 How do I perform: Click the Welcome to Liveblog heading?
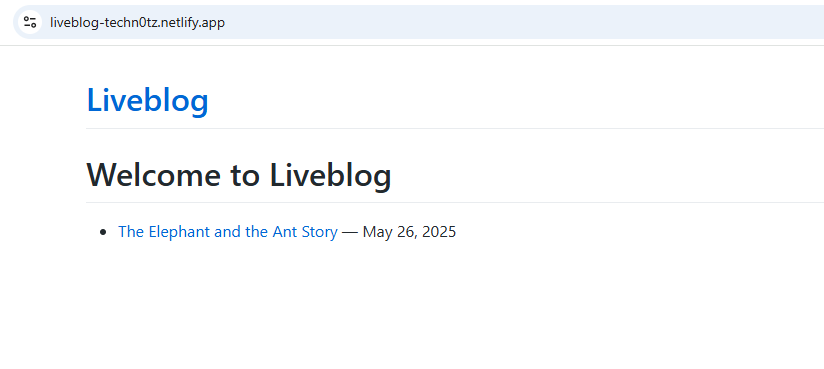(x=239, y=175)
